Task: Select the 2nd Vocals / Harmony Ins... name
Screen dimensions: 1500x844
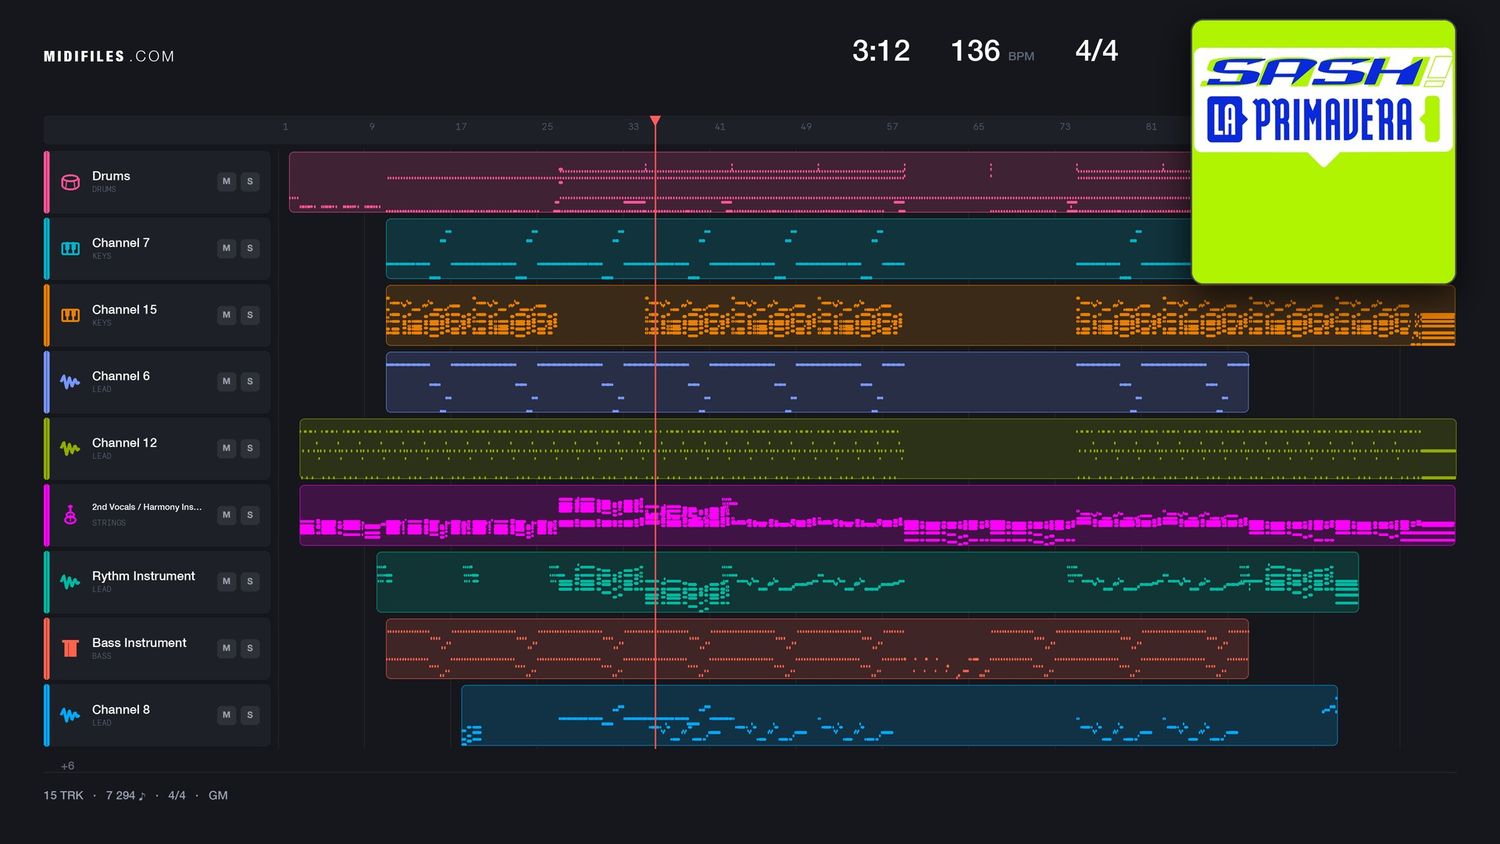Action: [147, 507]
